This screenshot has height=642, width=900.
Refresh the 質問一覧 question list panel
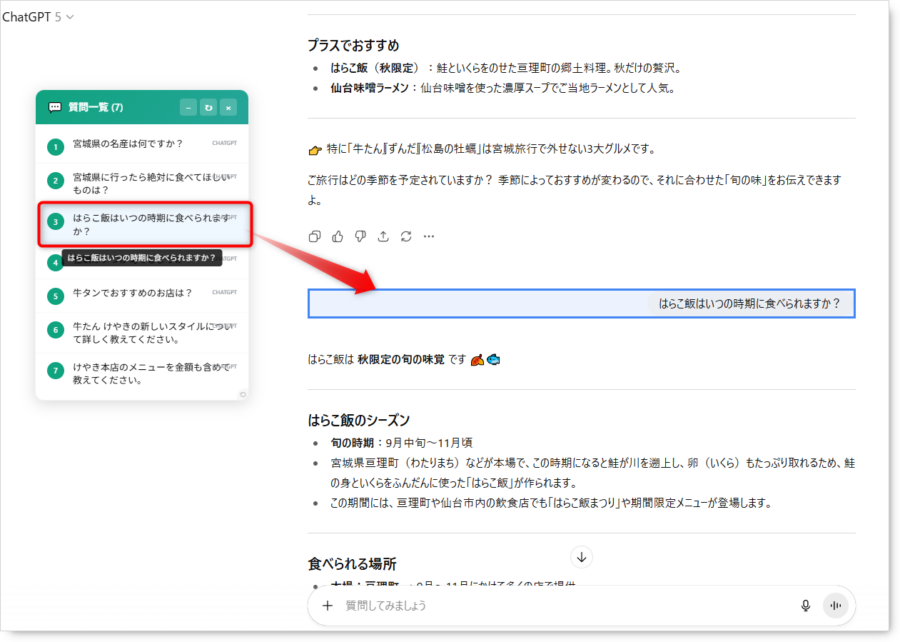click(x=208, y=107)
